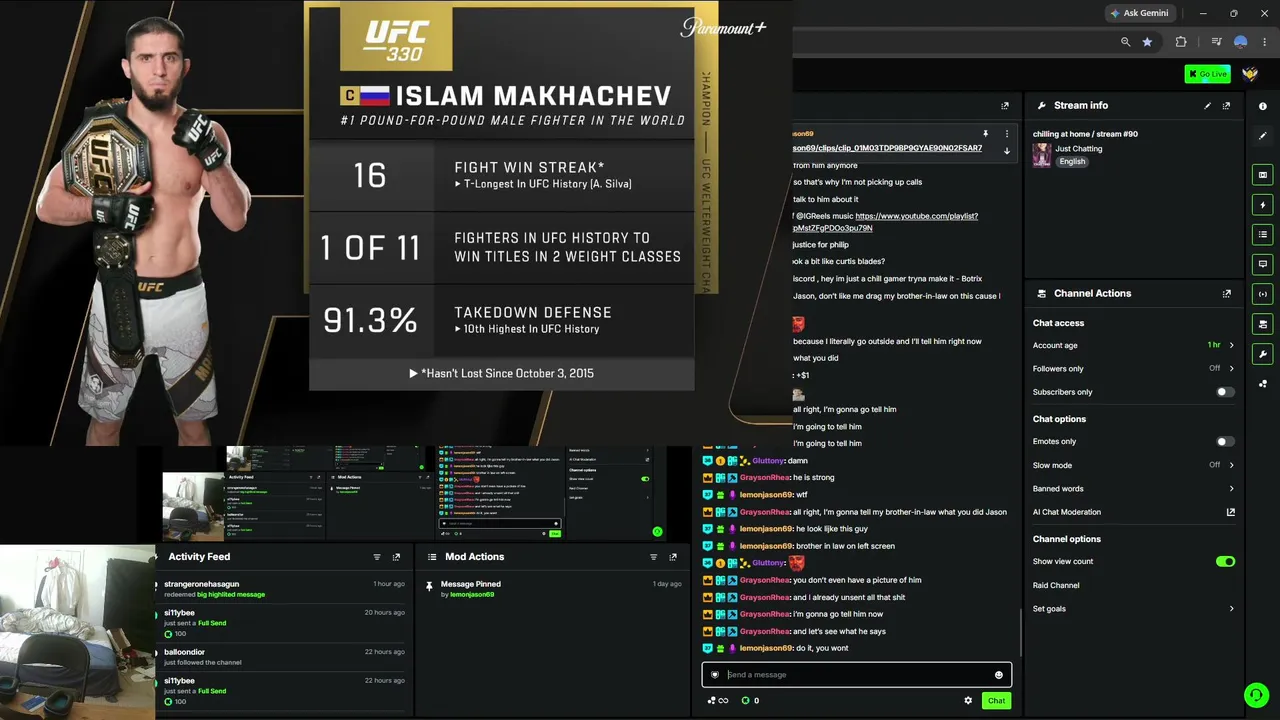This screenshot has width=1280, height=720.
Task: Click in the Send a message field
Action: point(857,675)
